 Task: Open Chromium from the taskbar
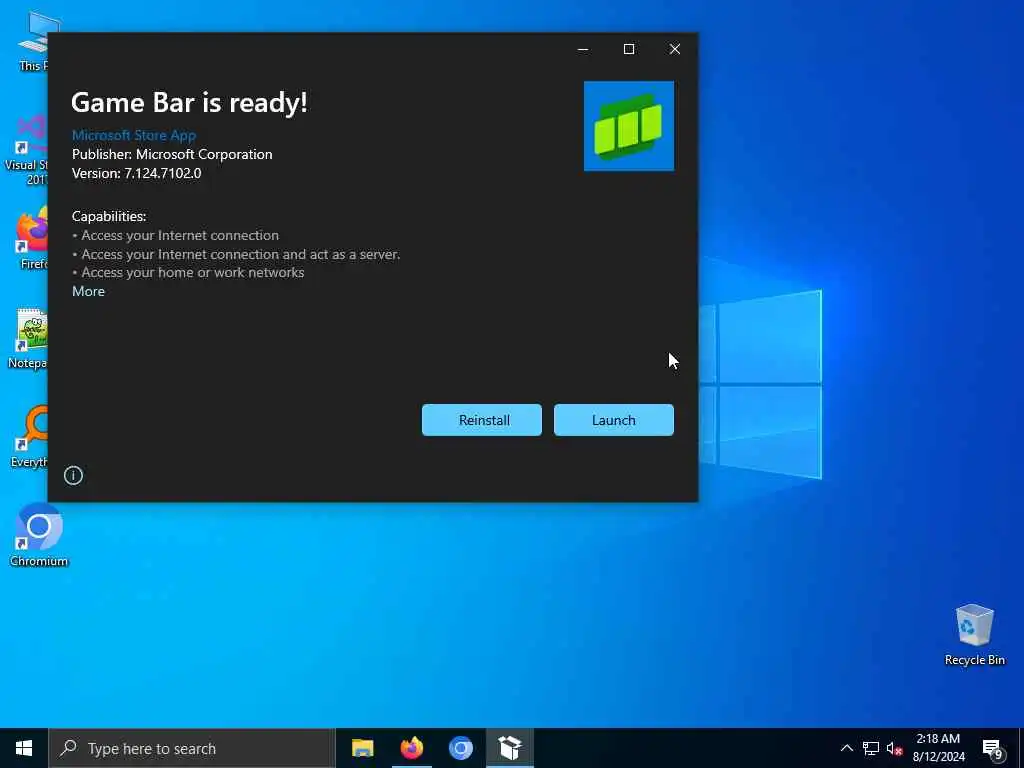click(x=460, y=748)
